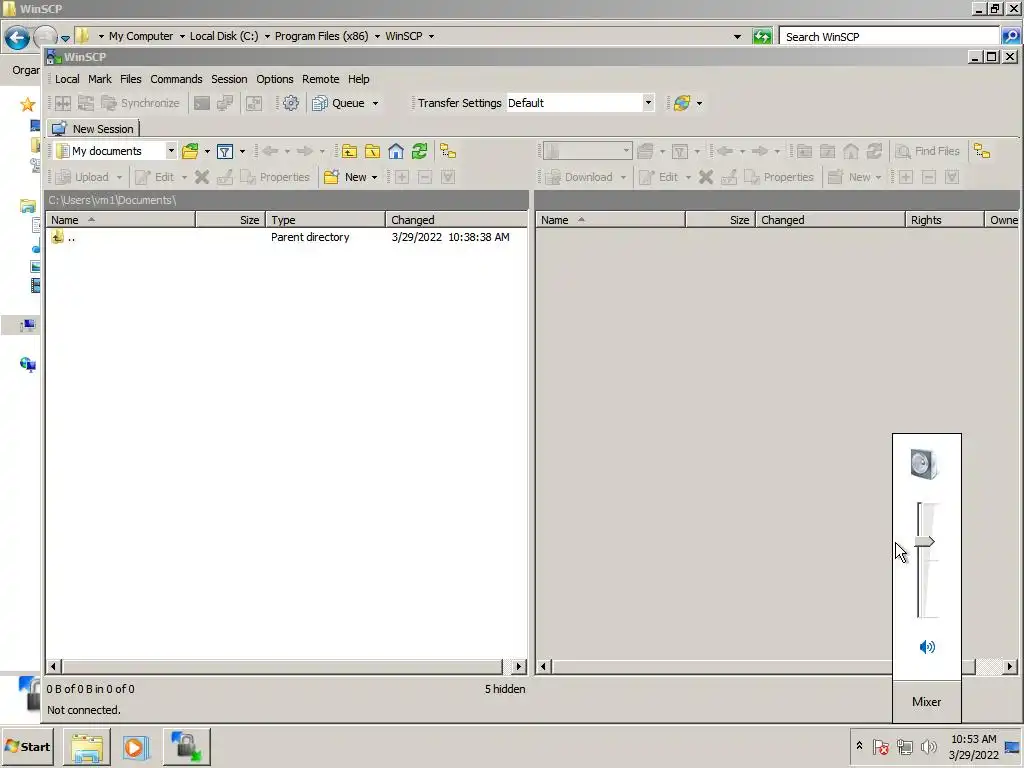Click the Start button

(28, 746)
